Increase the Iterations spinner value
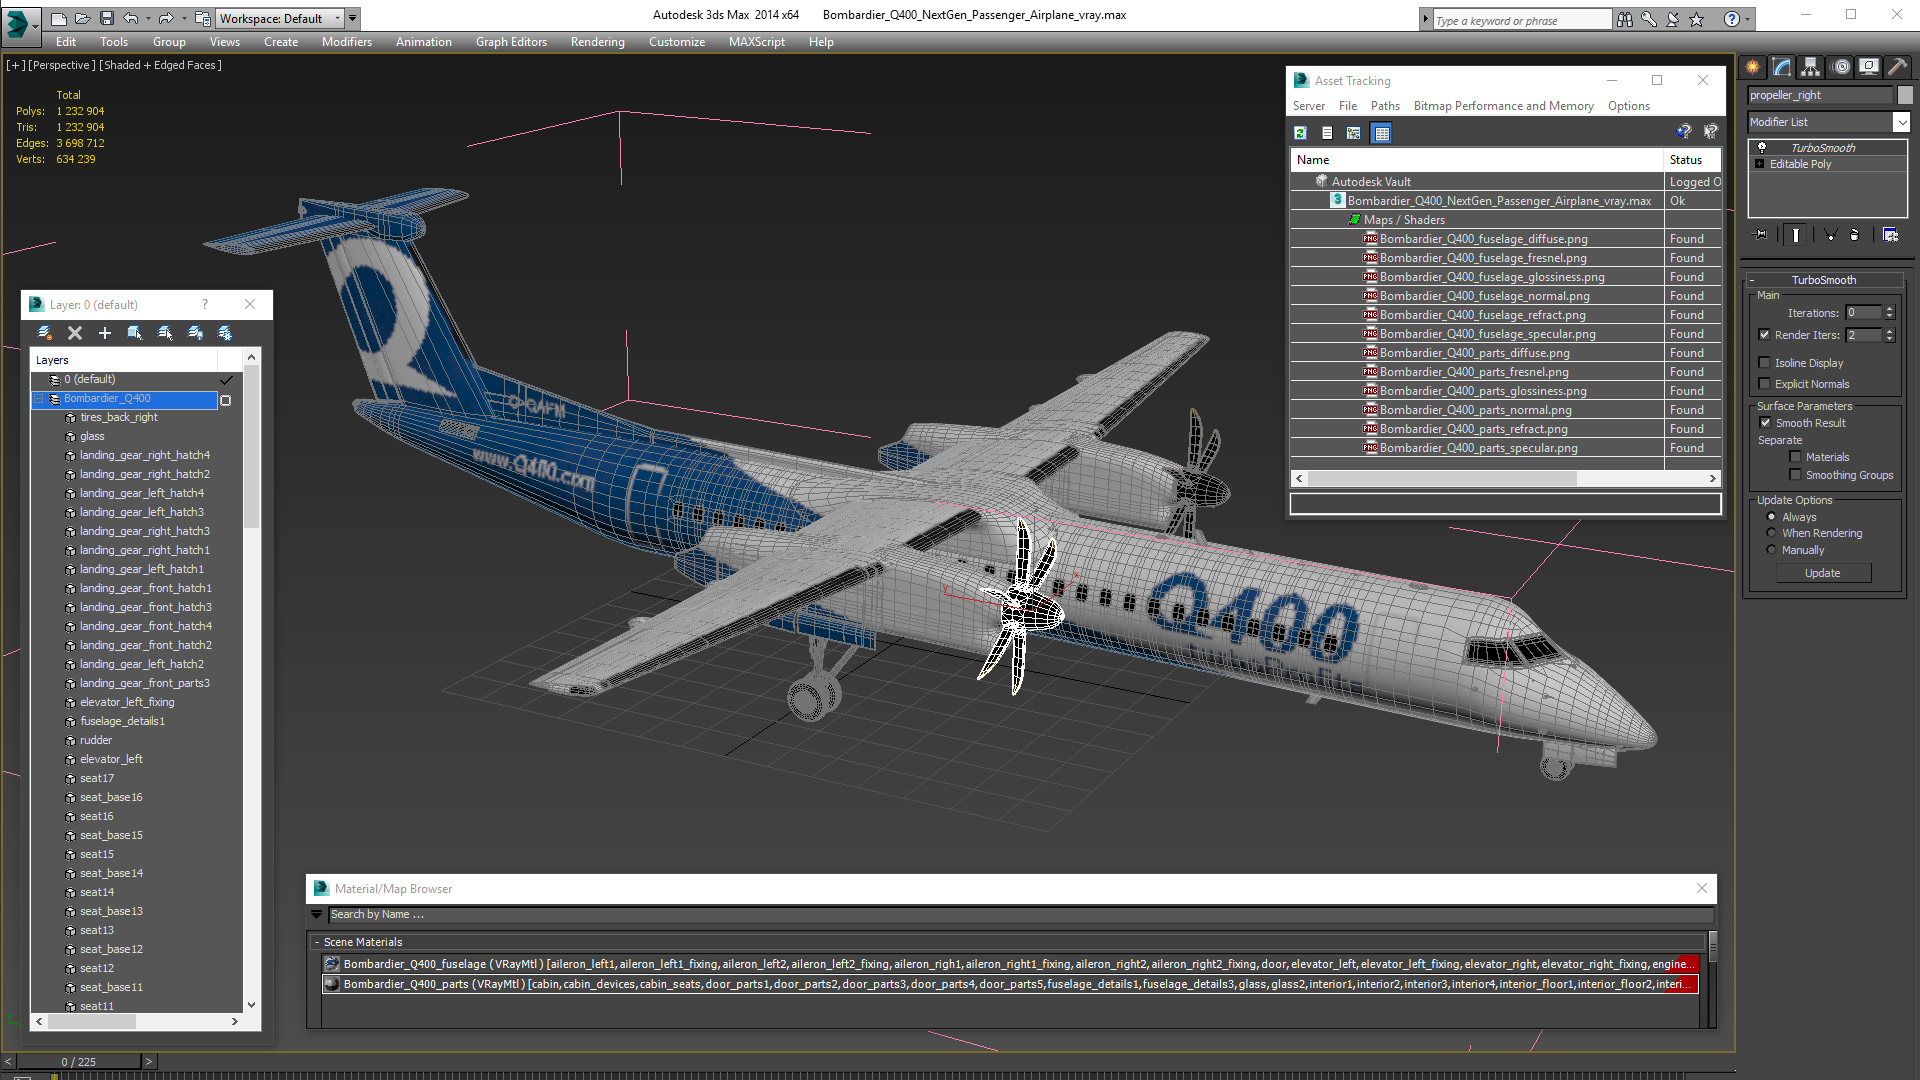 point(1890,309)
